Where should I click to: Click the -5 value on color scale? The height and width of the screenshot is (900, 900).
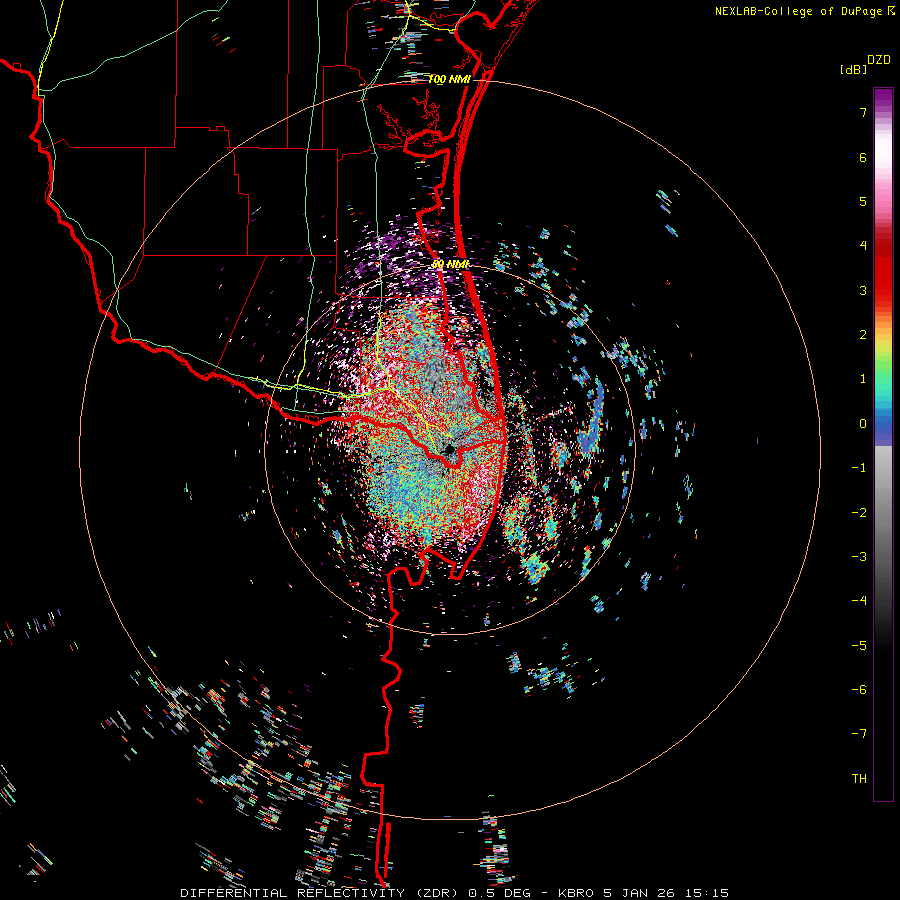(x=859, y=646)
